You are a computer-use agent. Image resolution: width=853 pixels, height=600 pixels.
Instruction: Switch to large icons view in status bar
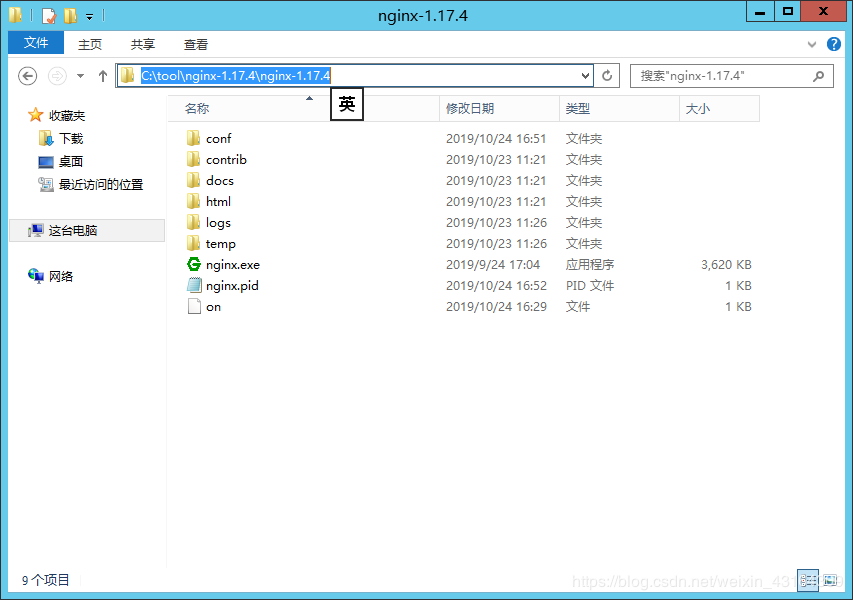click(x=830, y=580)
